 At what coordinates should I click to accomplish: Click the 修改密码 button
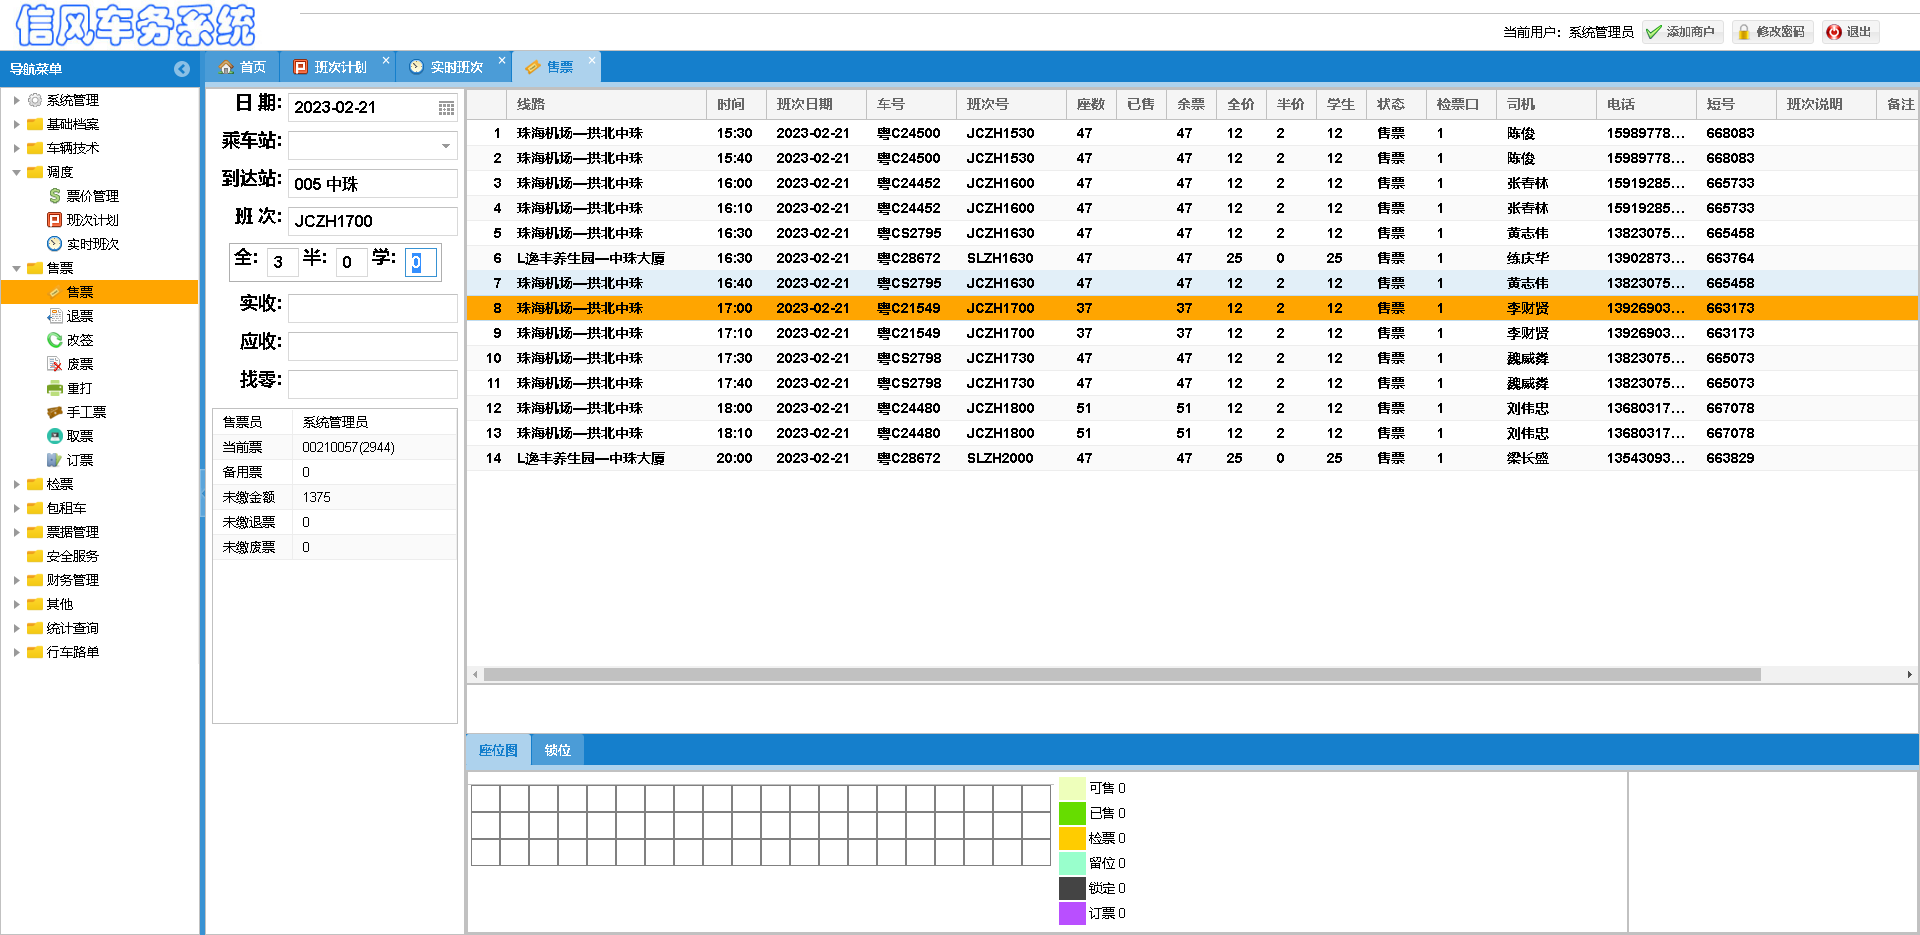[x=1771, y=32]
